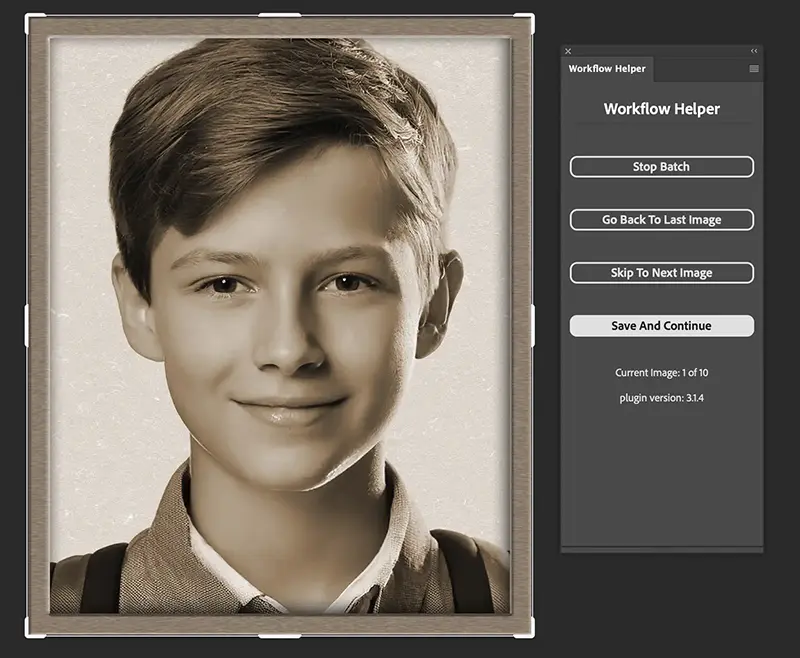Screen dimensions: 800x658
Task: Click the bottom-right corner transform handle
Action: click(x=529, y=632)
